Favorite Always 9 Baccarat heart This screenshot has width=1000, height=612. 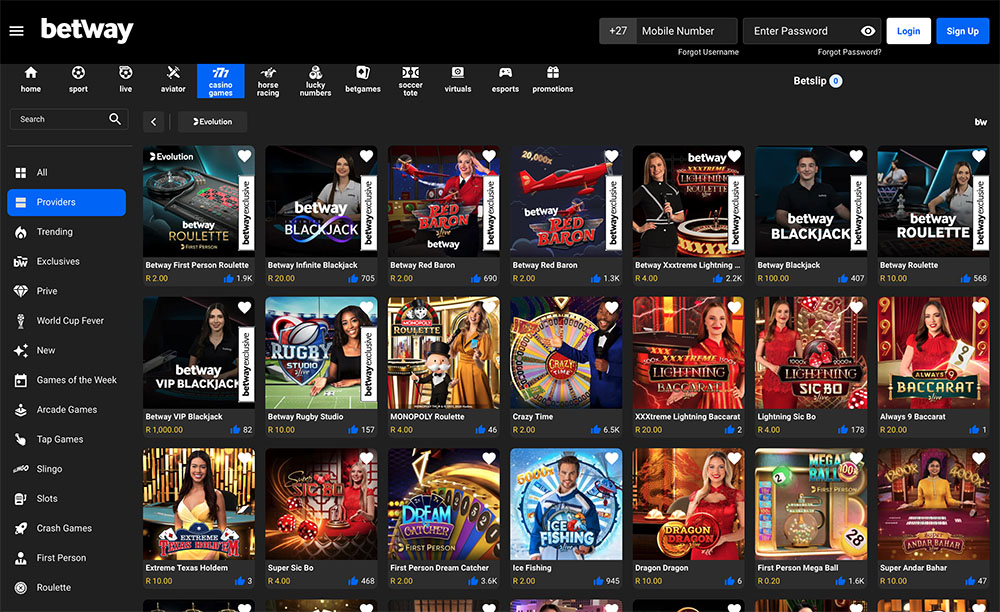978,307
